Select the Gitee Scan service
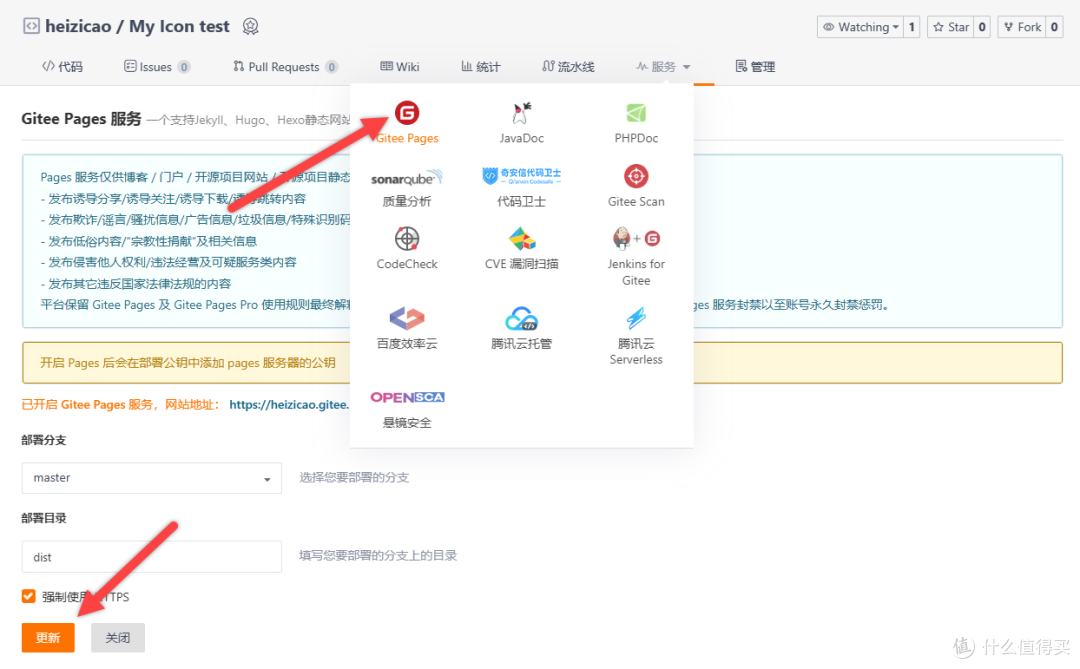The height and width of the screenshot is (669, 1080). [636, 184]
